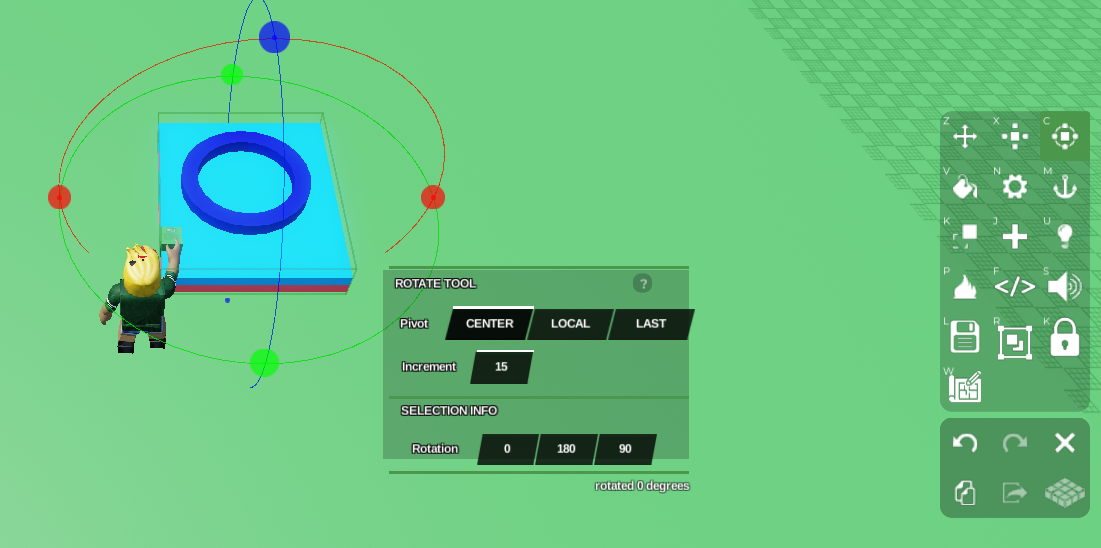Click the Rotation field showing 180
The height and width of the screenshot is (548, 1101).
tap(566, 449)
